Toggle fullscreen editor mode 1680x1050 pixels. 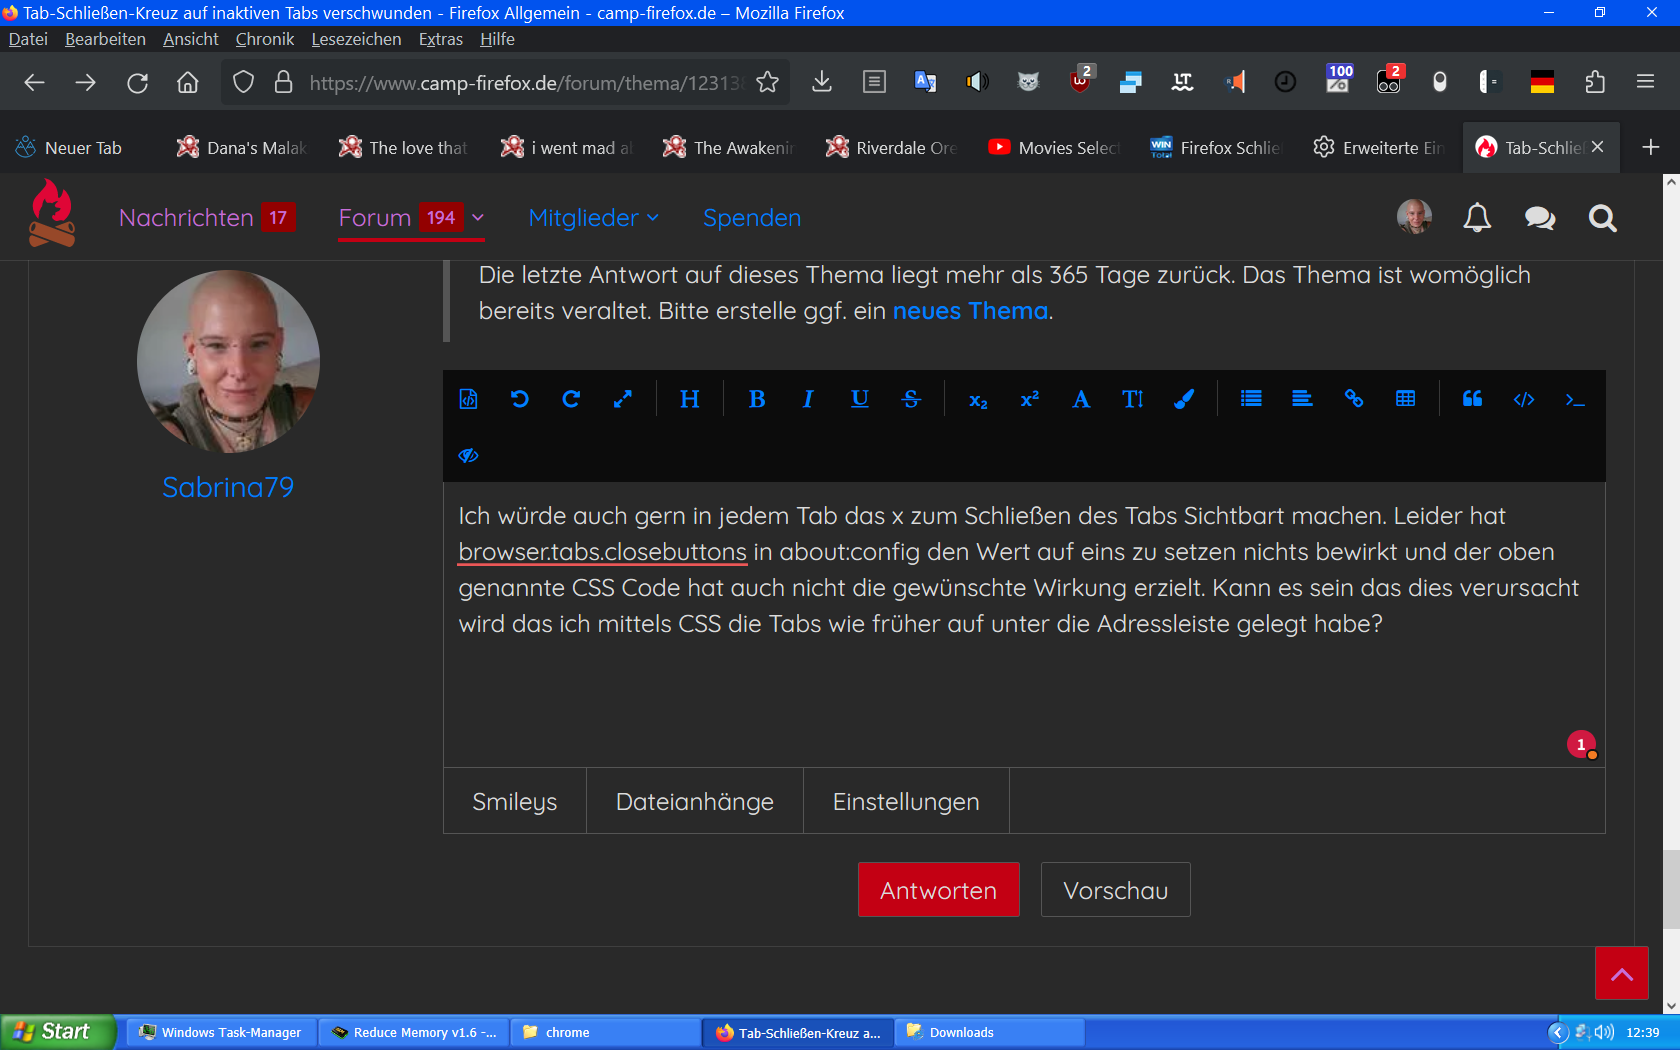coord(622,399)
